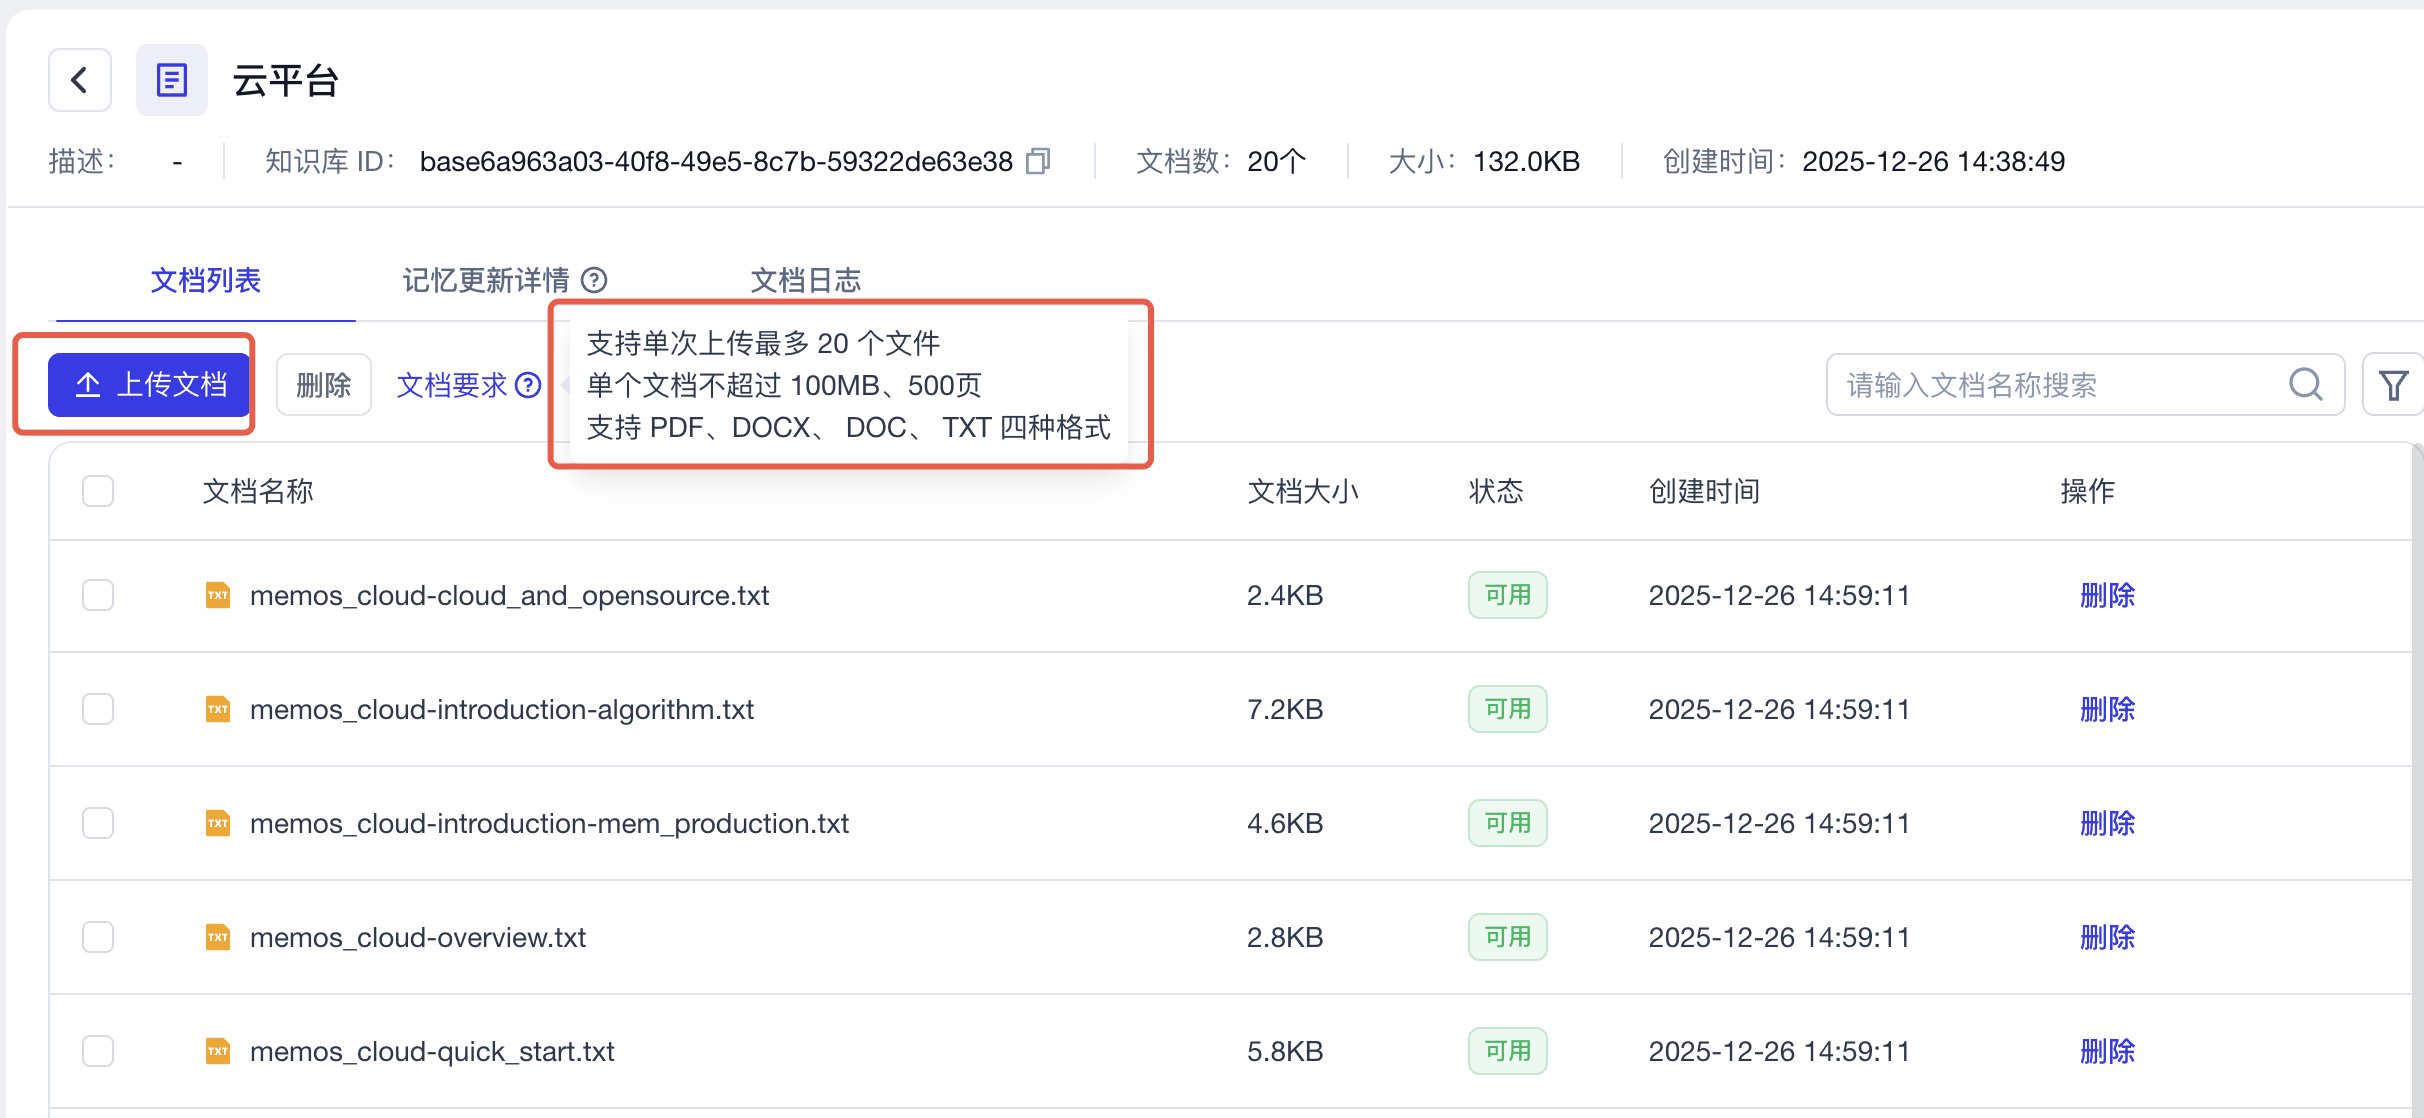Select the 文档列表 tab

point(205,280)
